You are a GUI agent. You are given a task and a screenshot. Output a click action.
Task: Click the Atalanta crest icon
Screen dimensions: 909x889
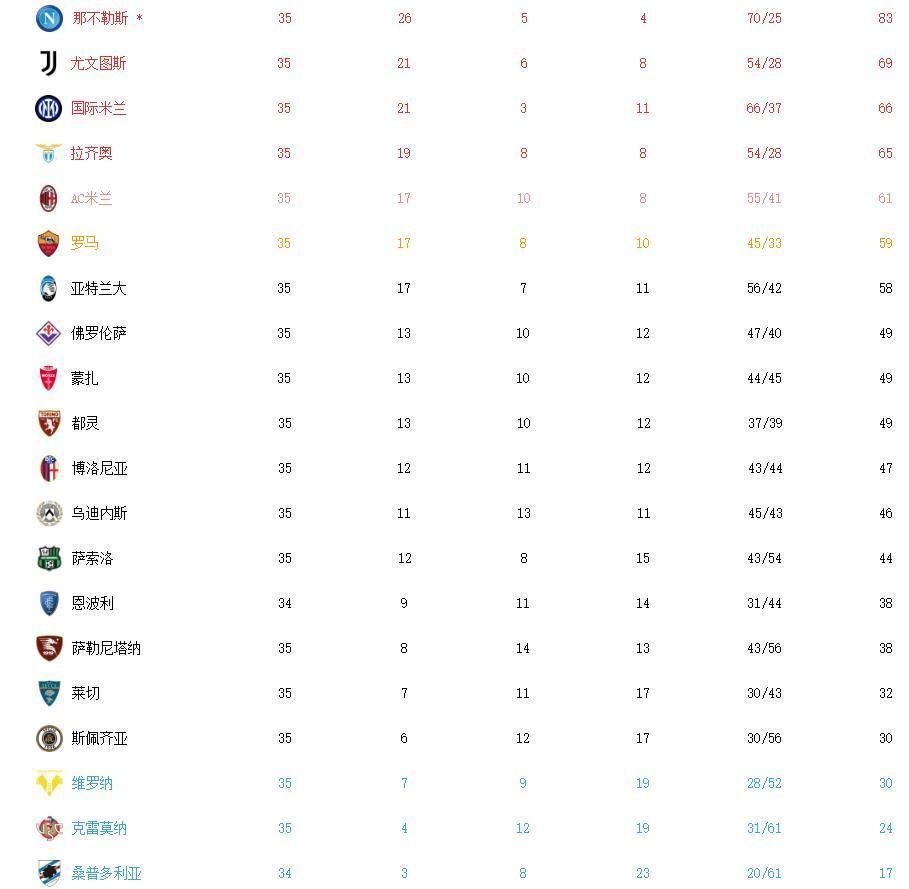point(49,288)
